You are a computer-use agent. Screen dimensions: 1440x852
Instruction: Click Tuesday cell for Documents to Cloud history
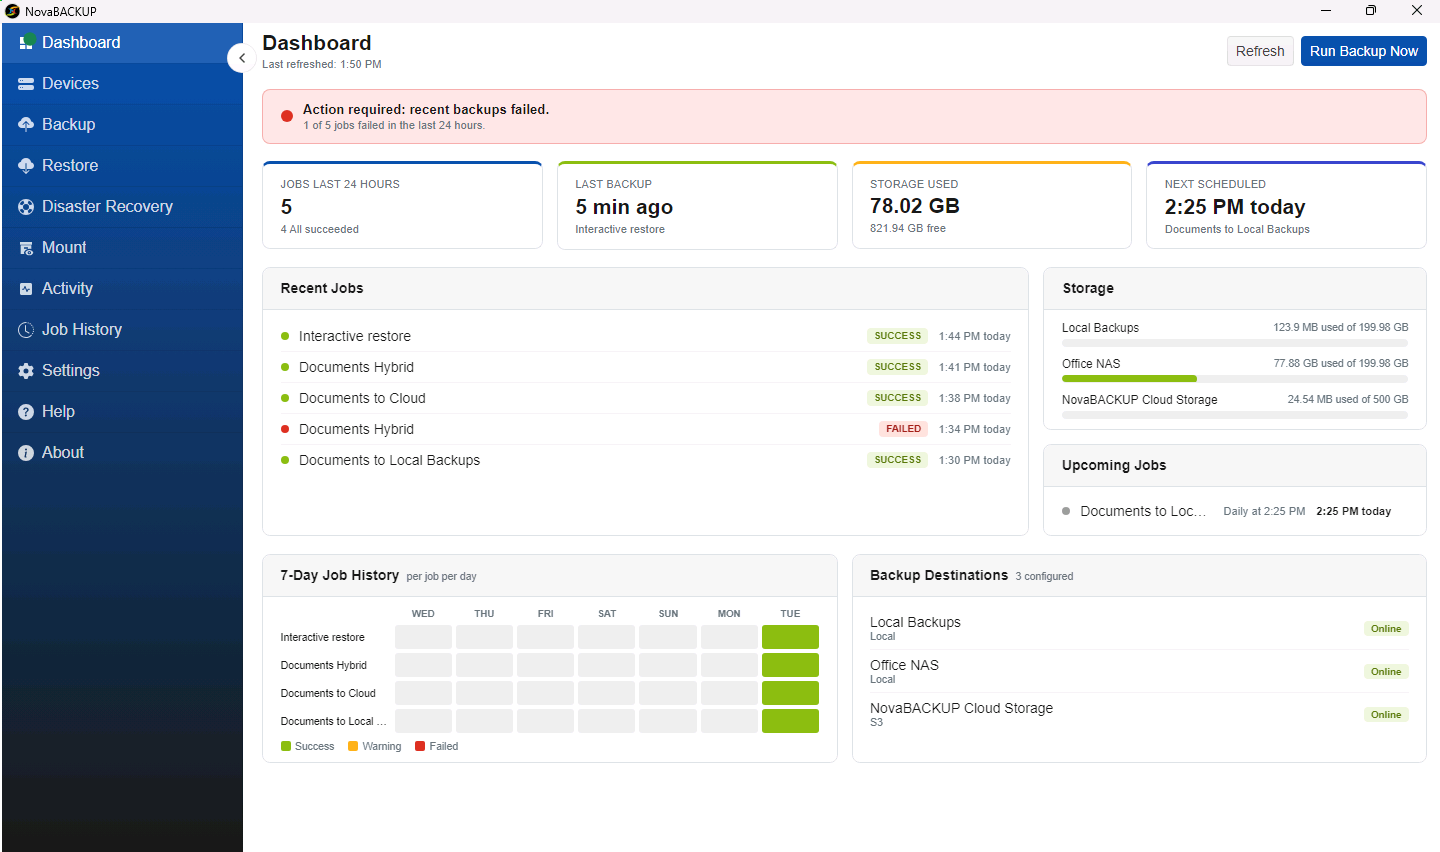[x=790, y=693]
